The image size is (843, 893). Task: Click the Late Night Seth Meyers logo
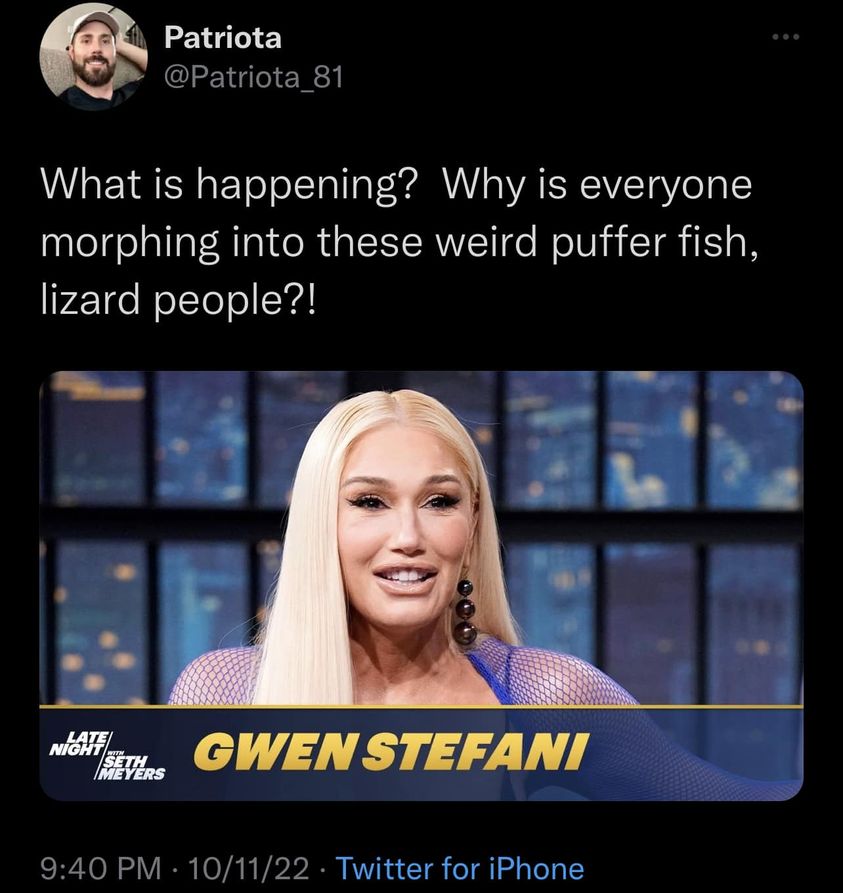[x=107, y=755]
